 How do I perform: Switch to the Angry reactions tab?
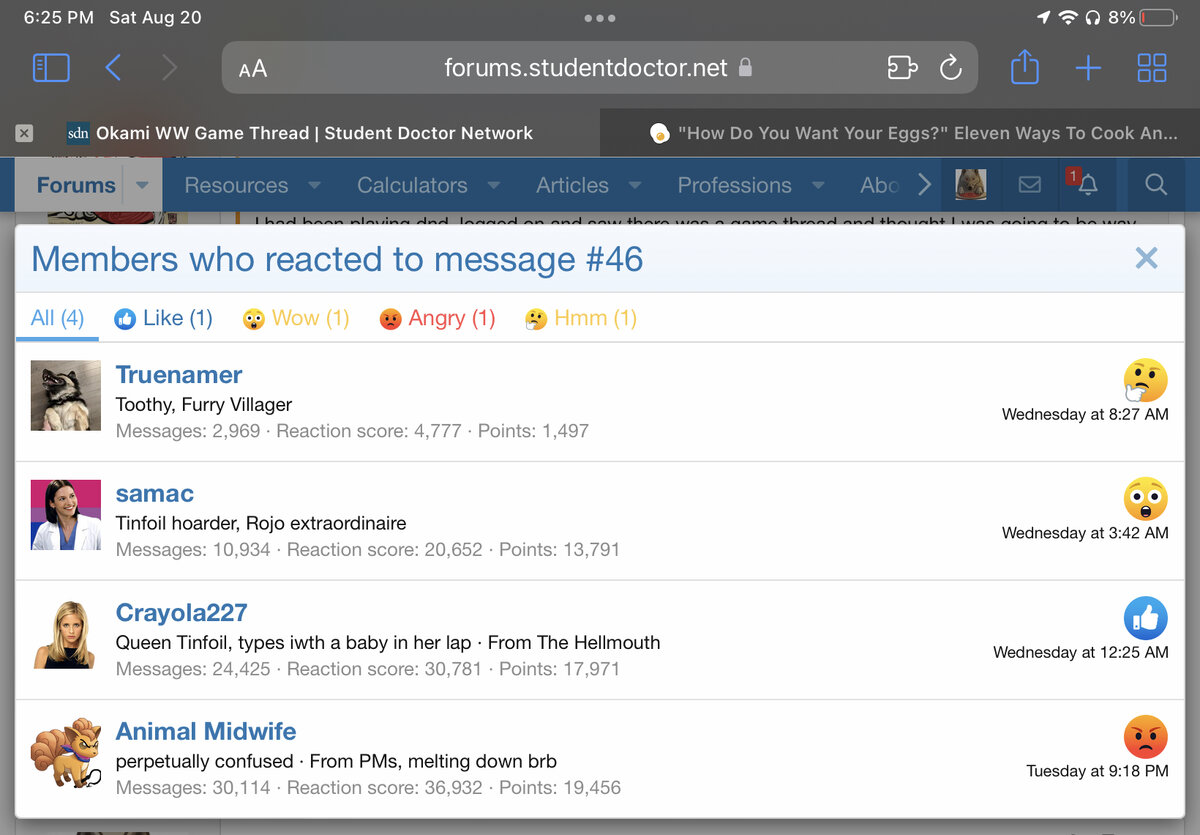point(438,318)
